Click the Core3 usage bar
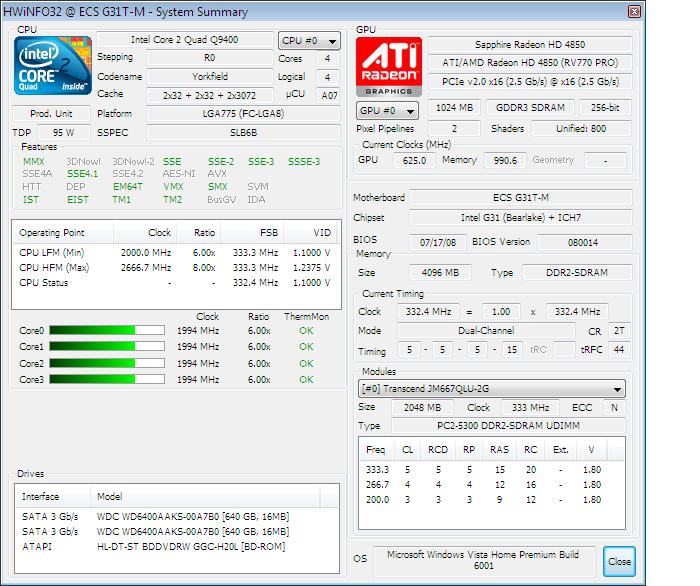 [x=107, y=379]
